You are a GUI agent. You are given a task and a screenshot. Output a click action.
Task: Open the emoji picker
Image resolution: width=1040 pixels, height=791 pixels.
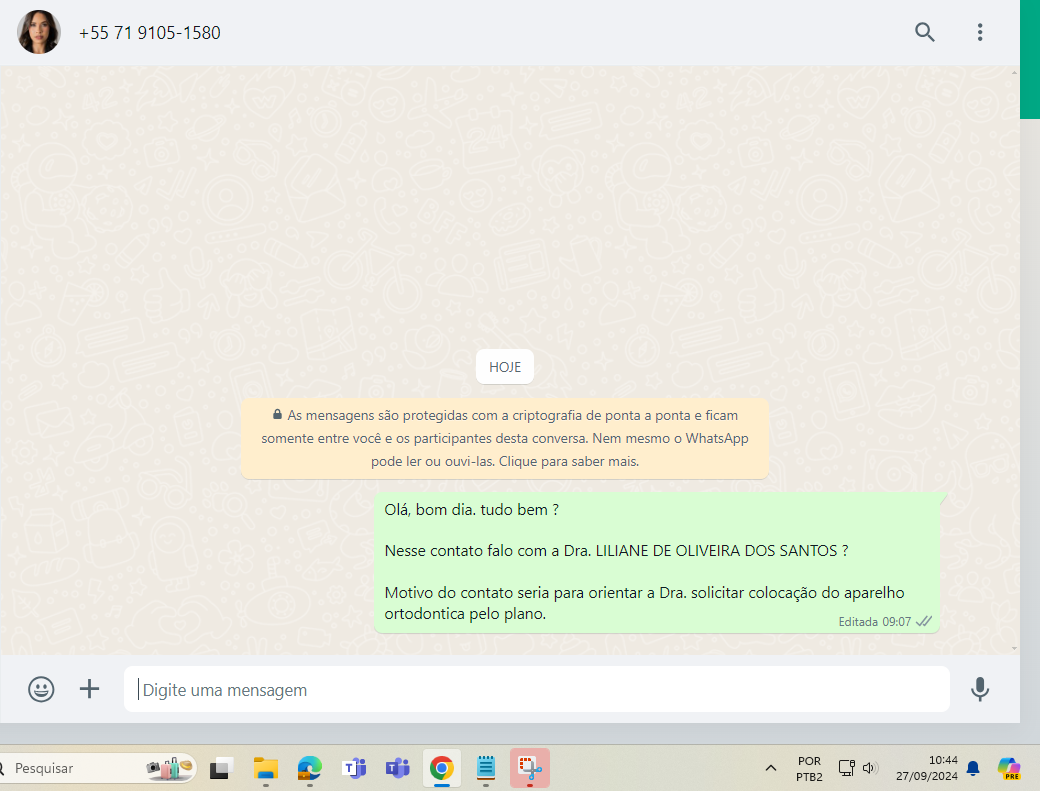(x=41, y=689)
